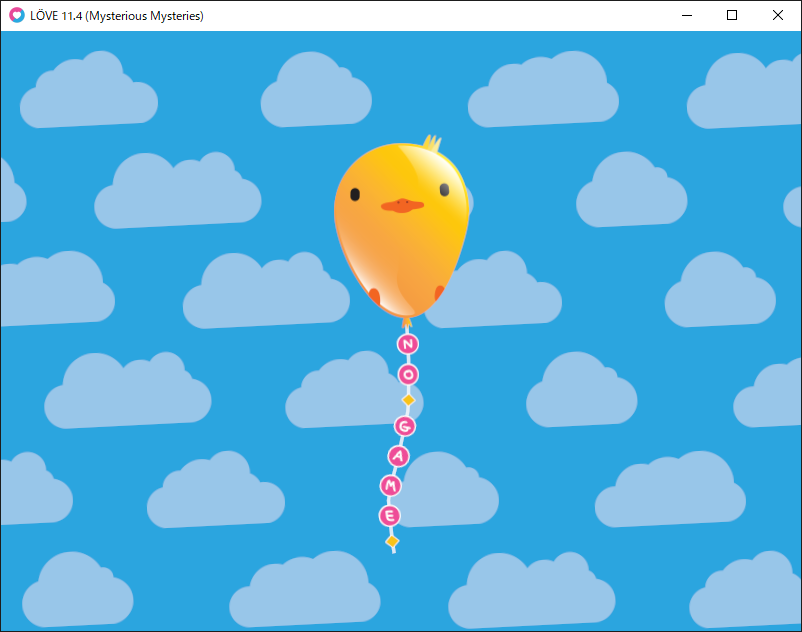The height and width of the screenshot is (632, 802).
Task: Click the duck balloon's orange beak
Action: [x=401, y=205]
